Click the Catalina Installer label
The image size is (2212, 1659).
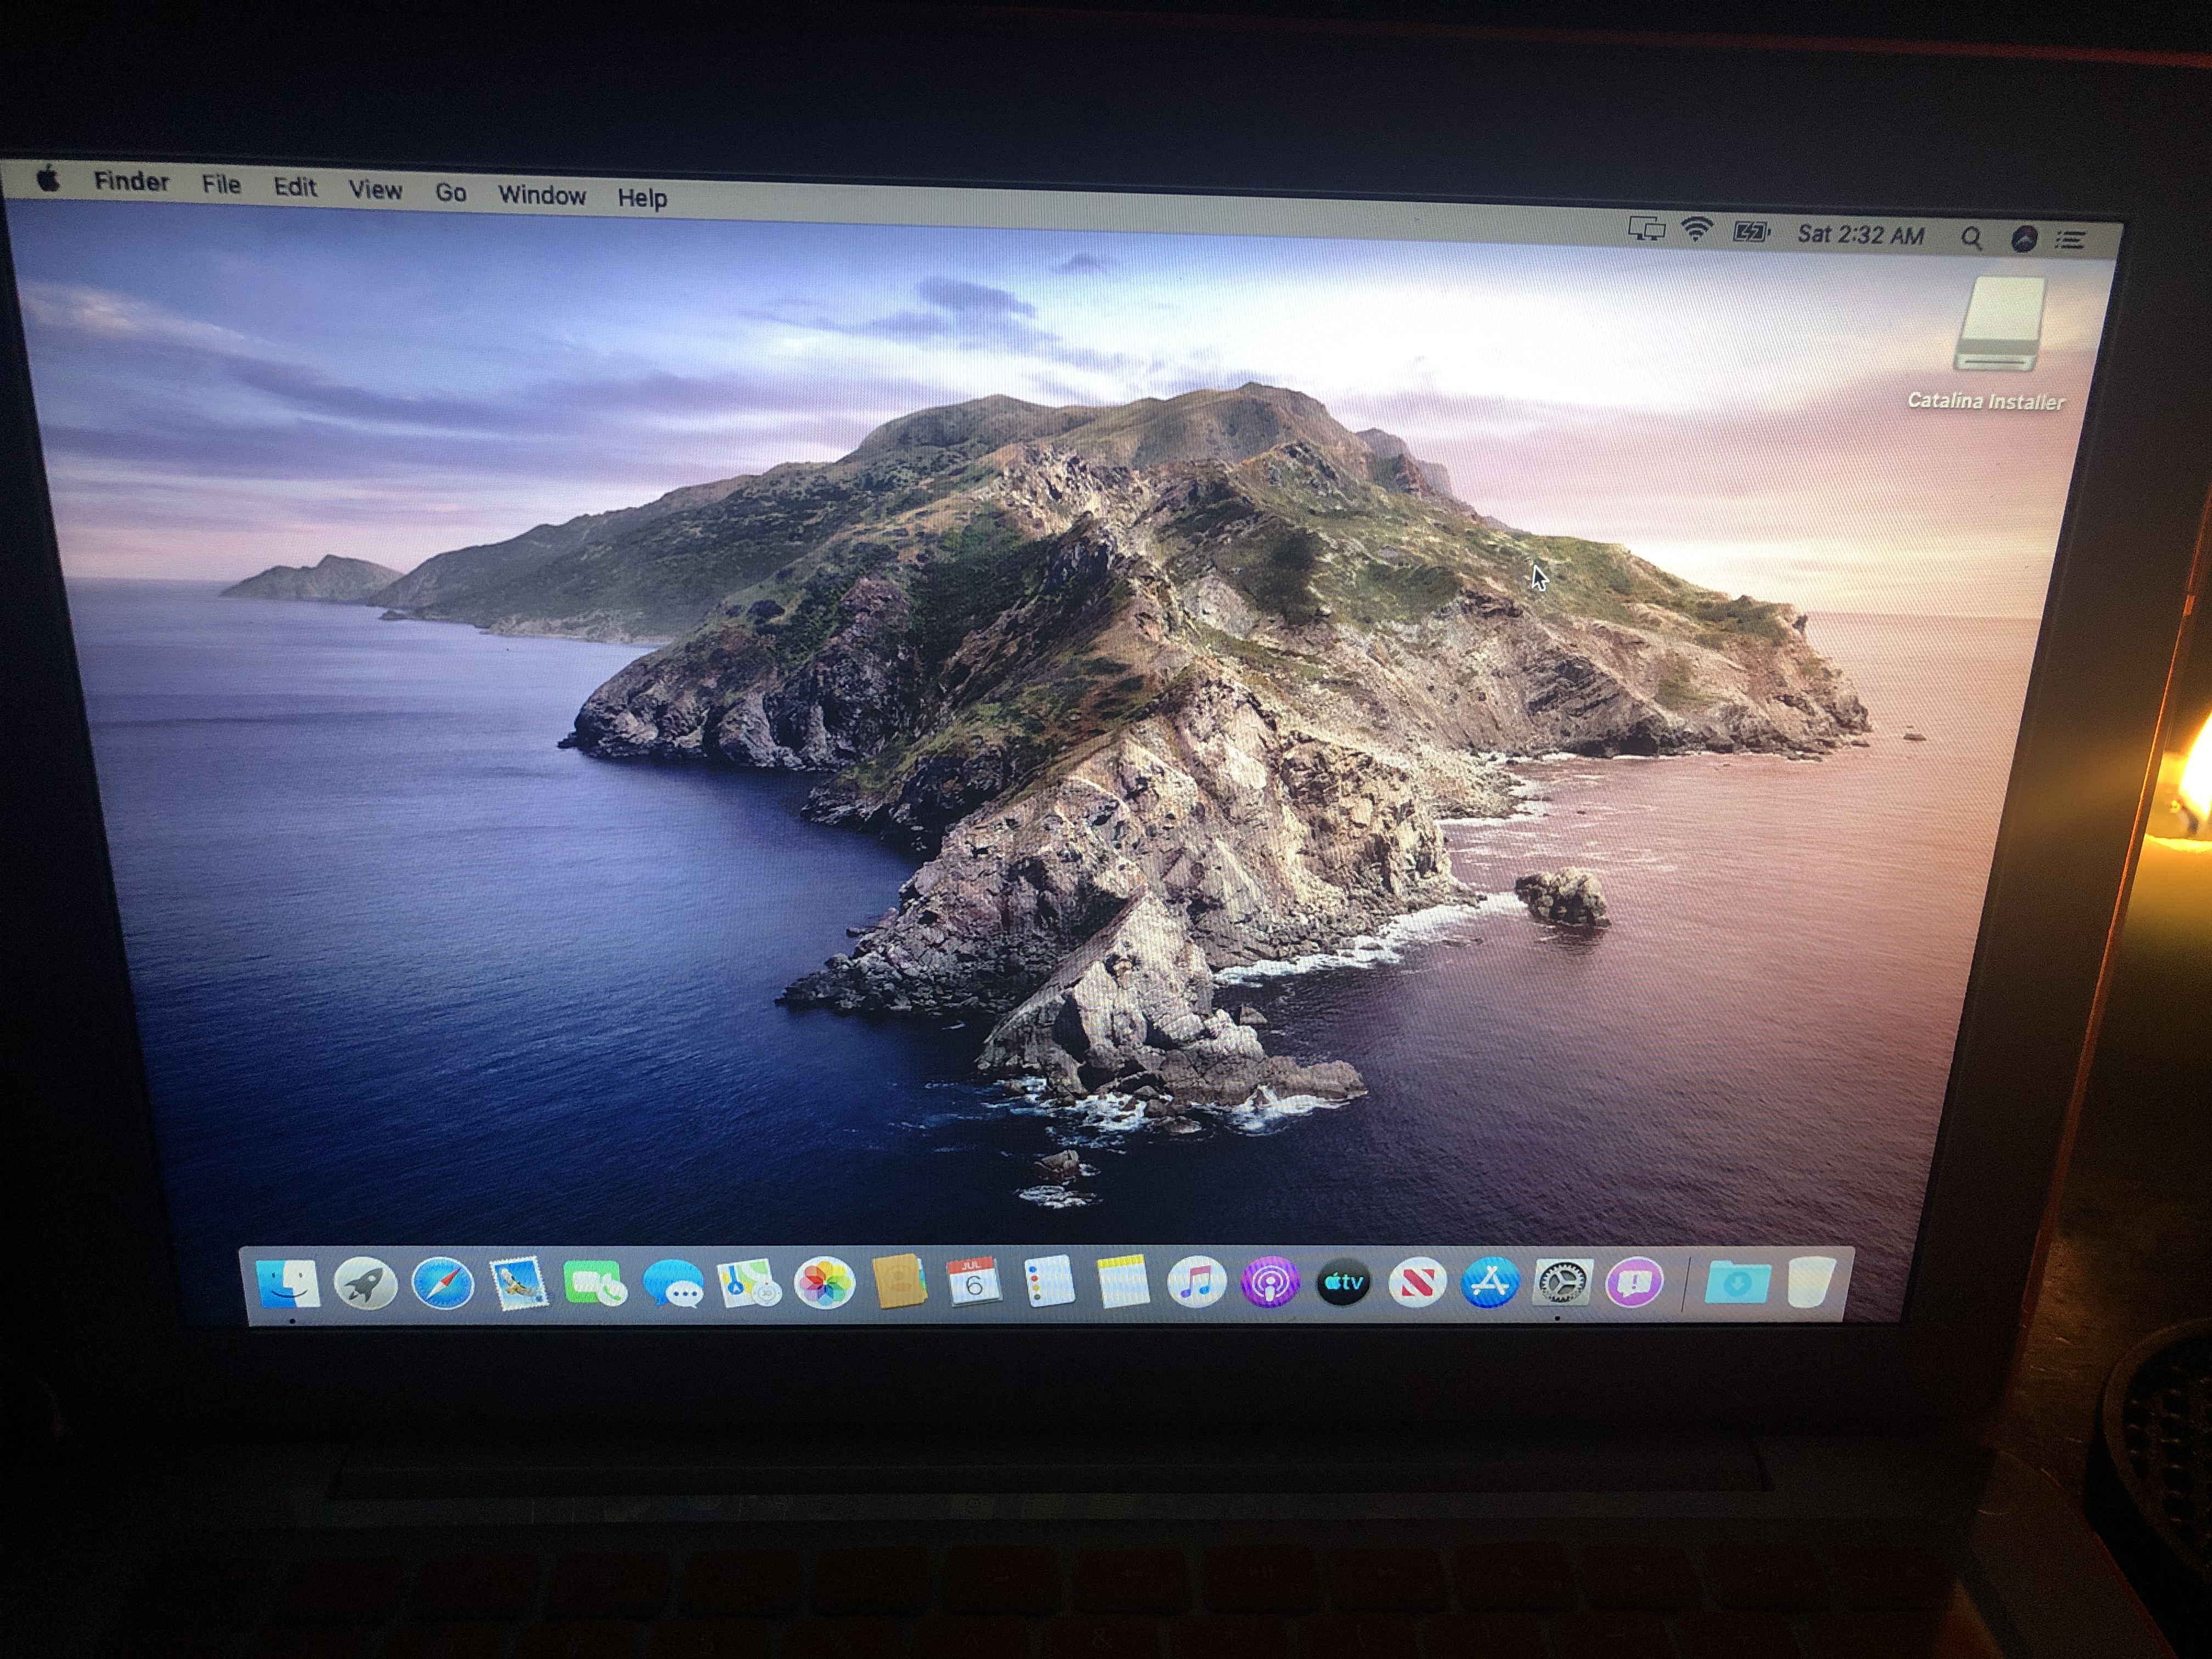pyautogui.click(x=1986, y=401)
